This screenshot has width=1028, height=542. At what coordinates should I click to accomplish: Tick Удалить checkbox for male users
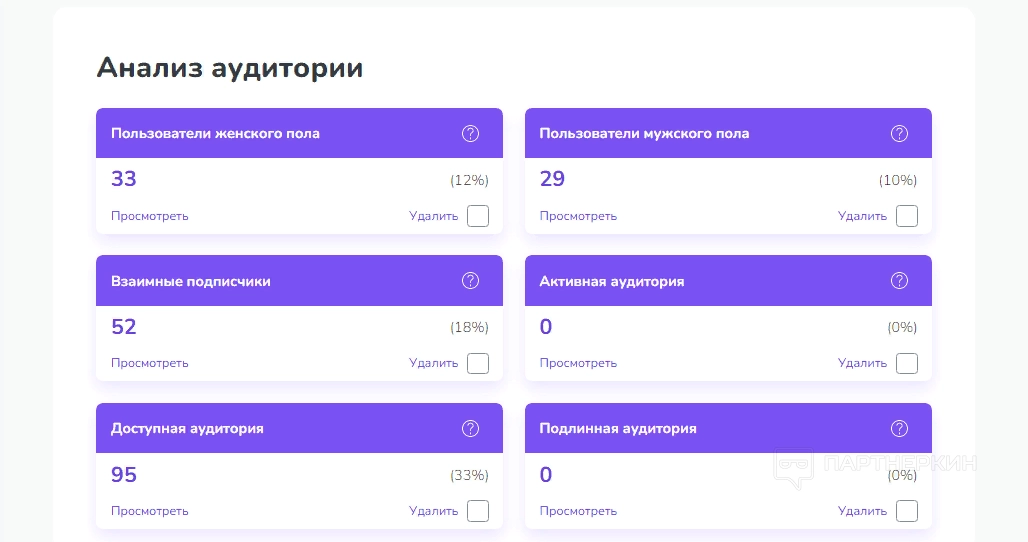tap(906, 216)
